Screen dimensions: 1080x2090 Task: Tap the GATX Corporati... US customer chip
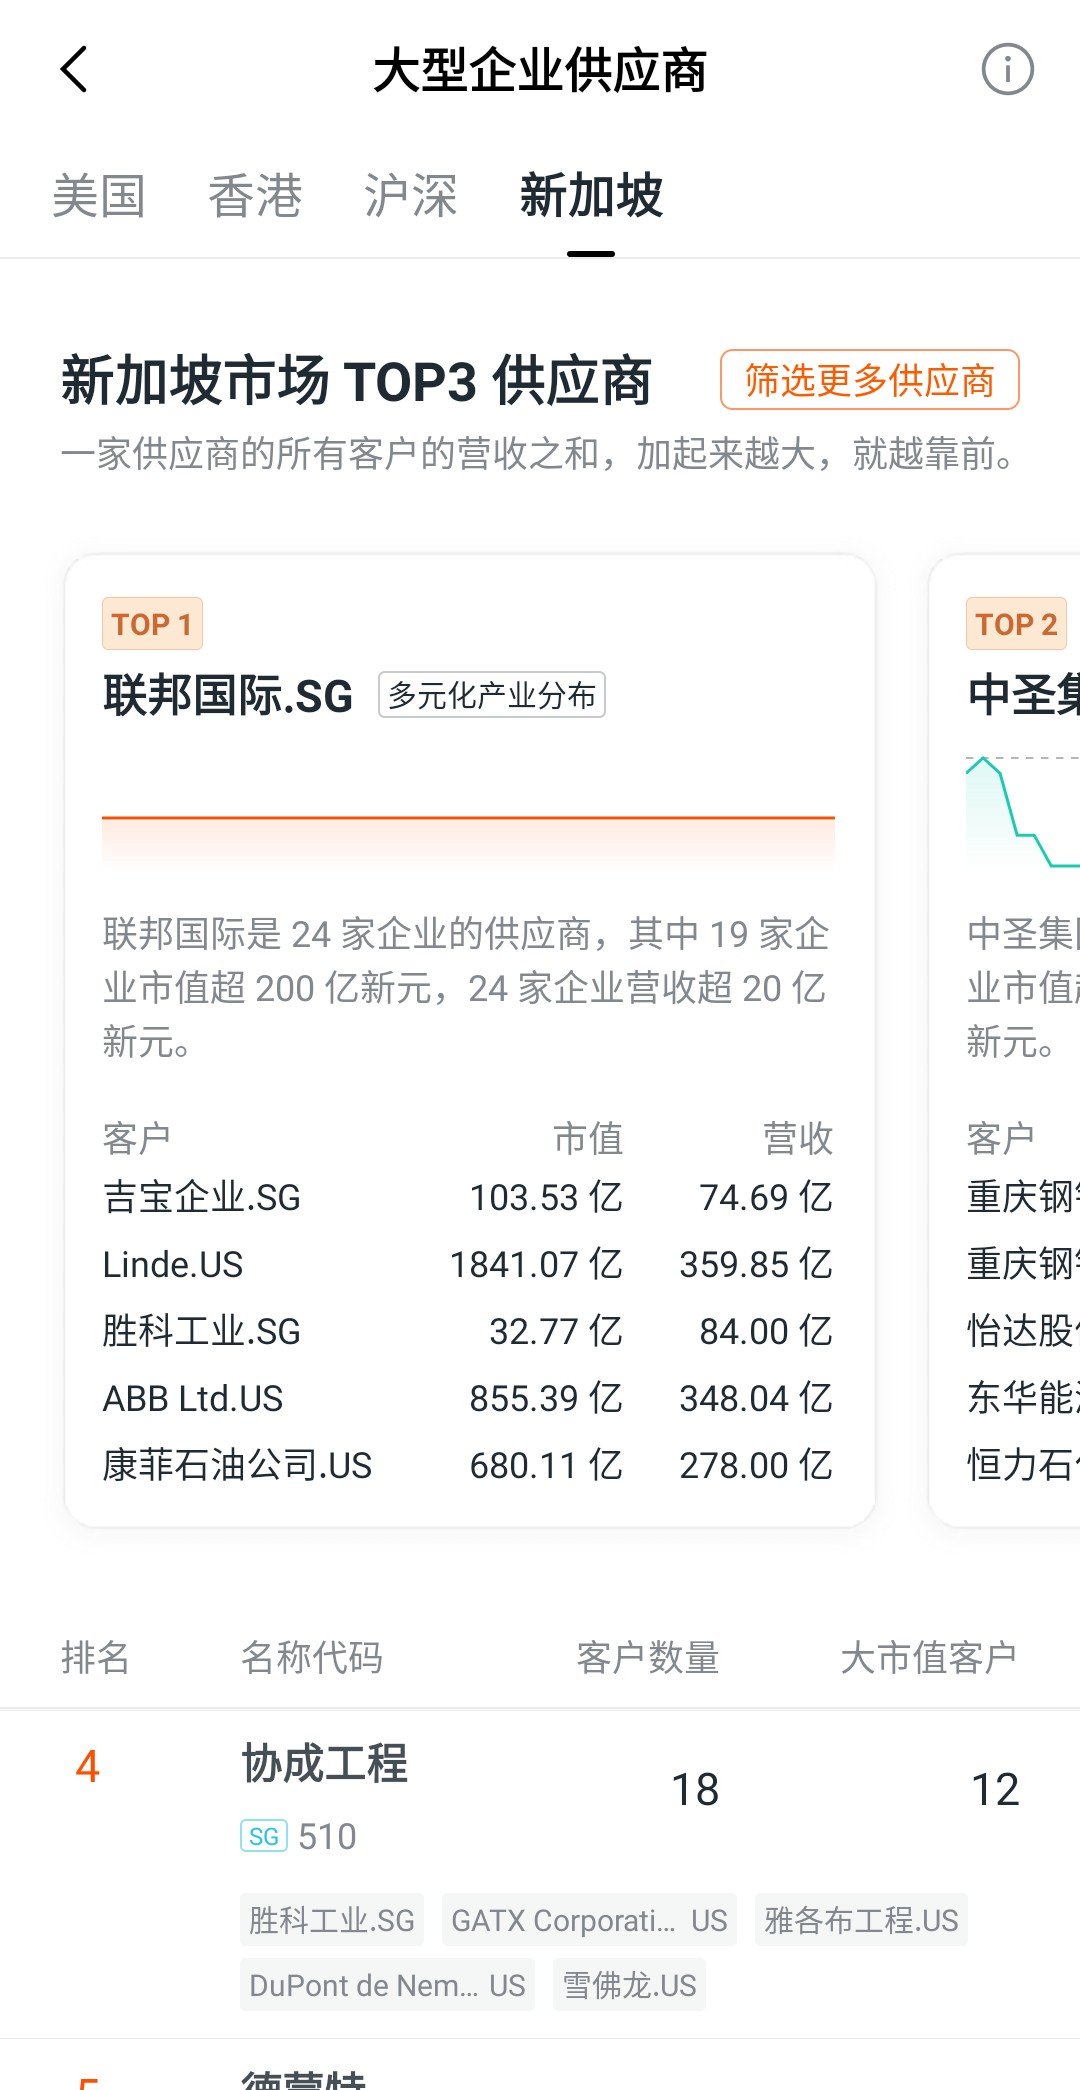click(x=589, y=1920)
